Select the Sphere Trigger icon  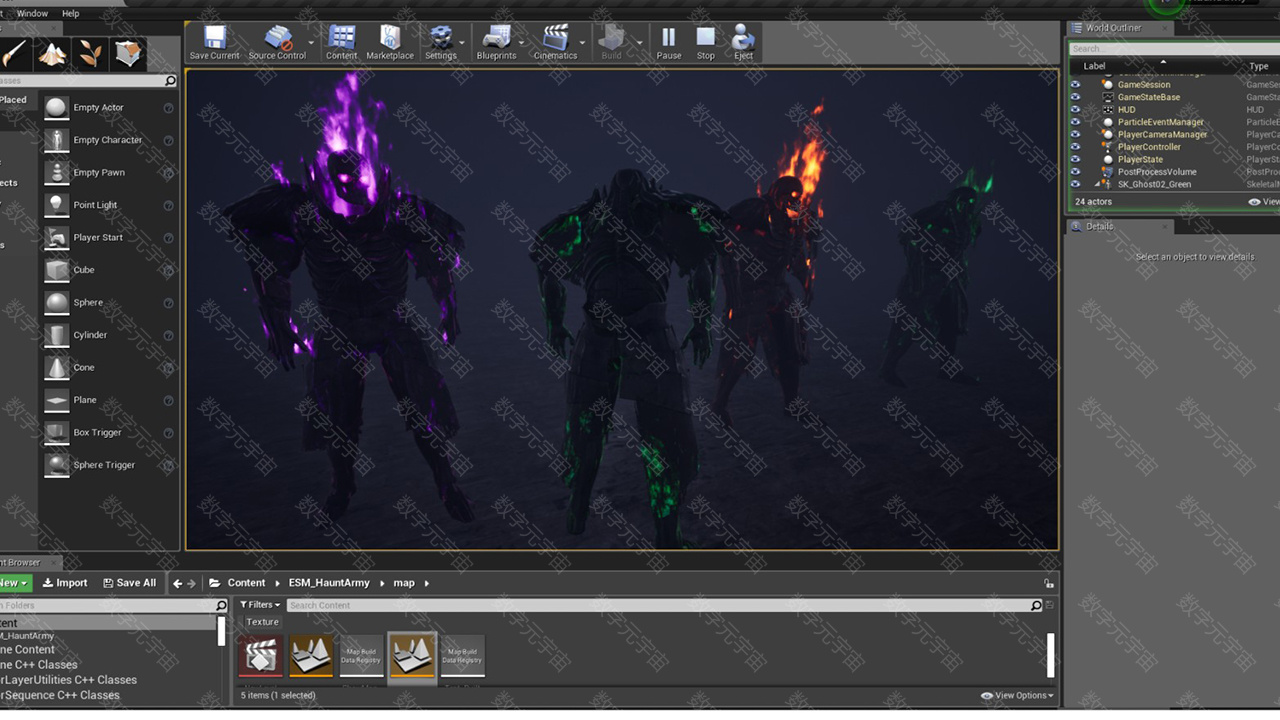(57, 465)
